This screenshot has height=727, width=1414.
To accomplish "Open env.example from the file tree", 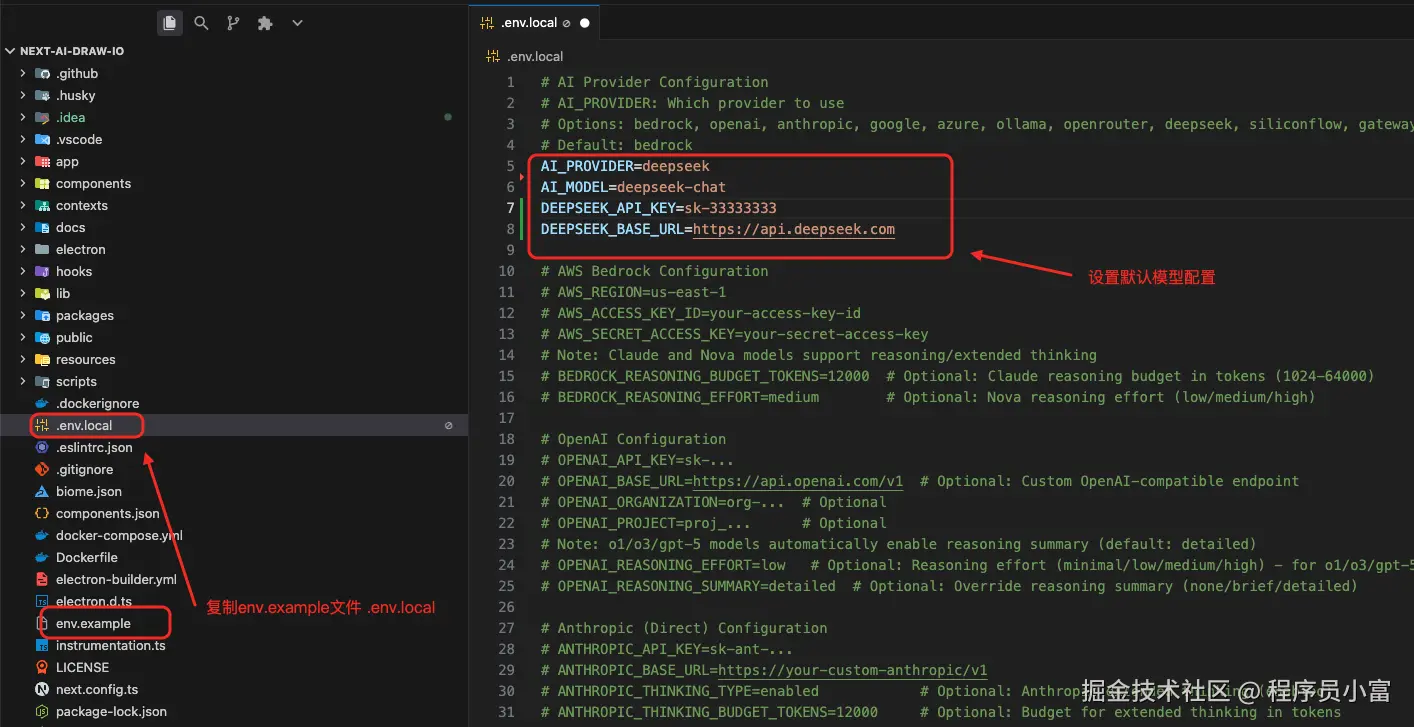I will [234, 623].
